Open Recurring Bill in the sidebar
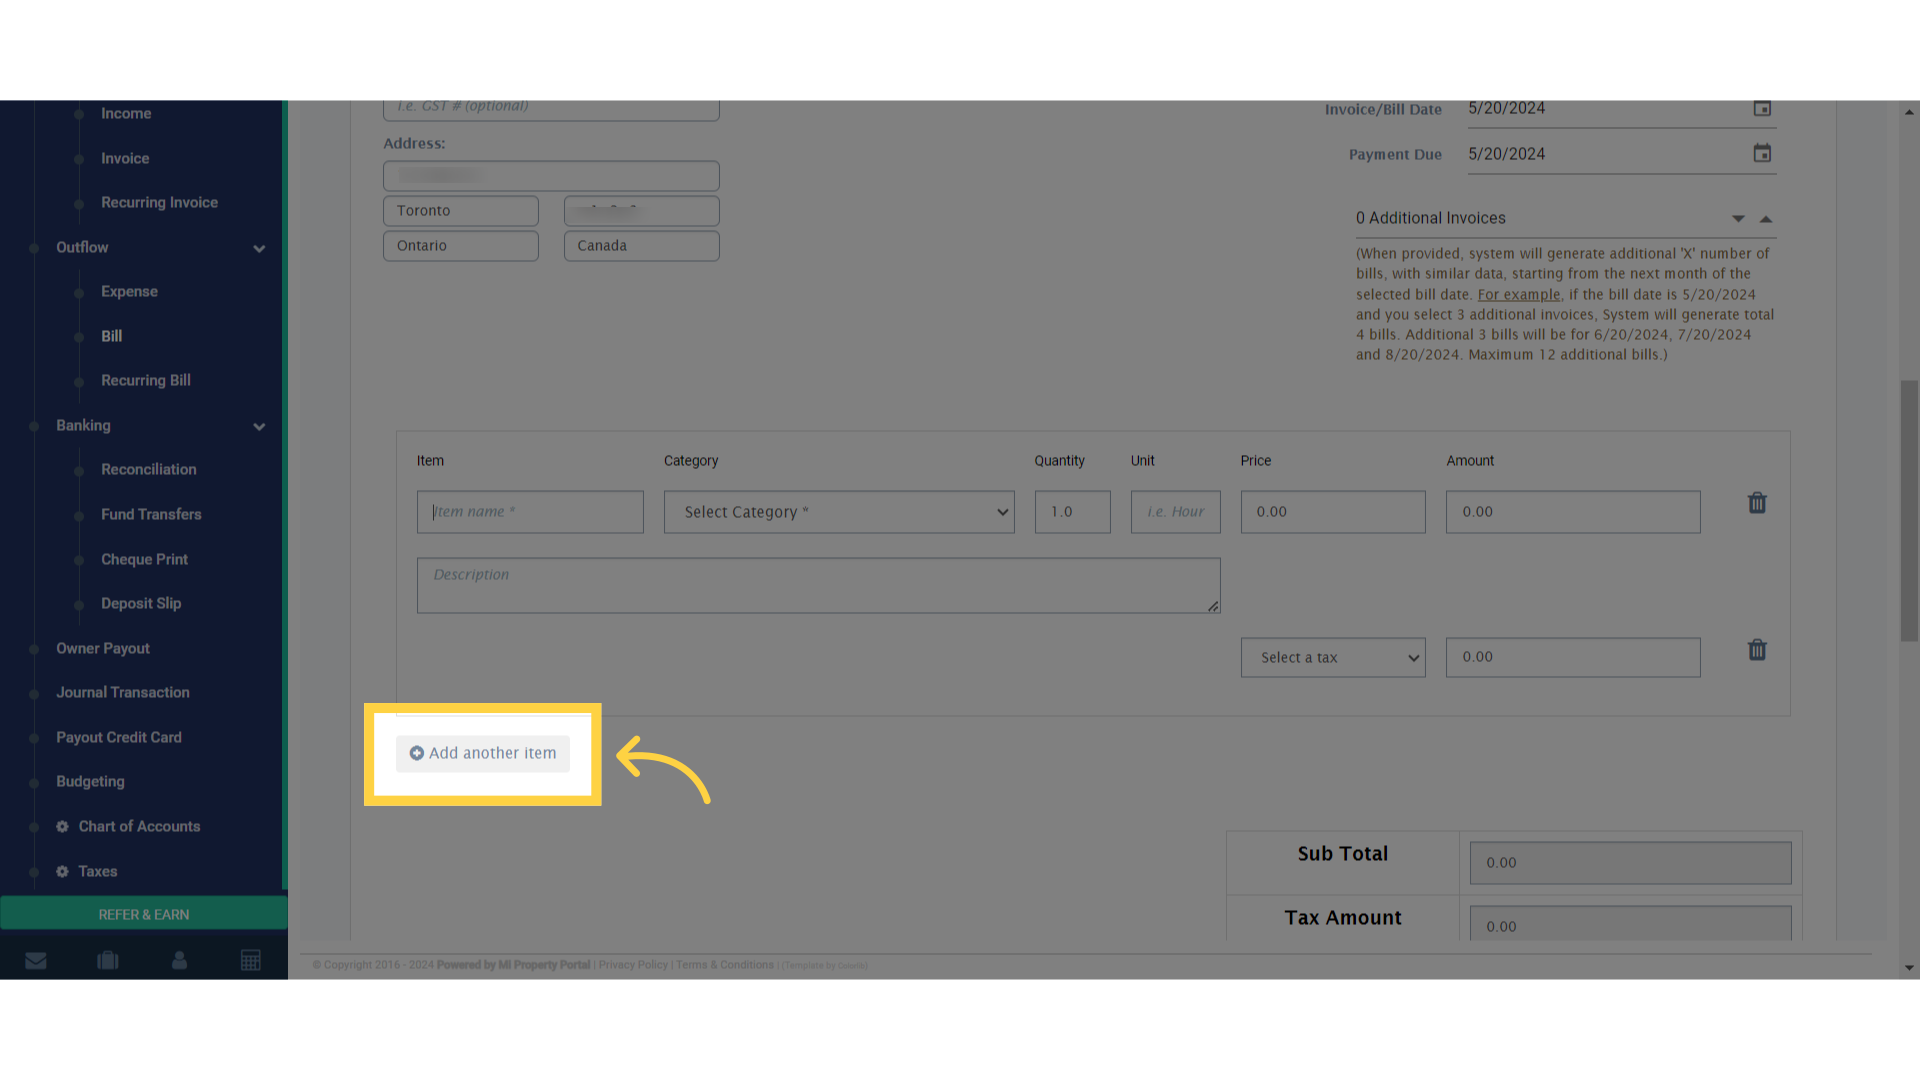The height and width of the screenshot is (1080, 1920). [145, 380]
